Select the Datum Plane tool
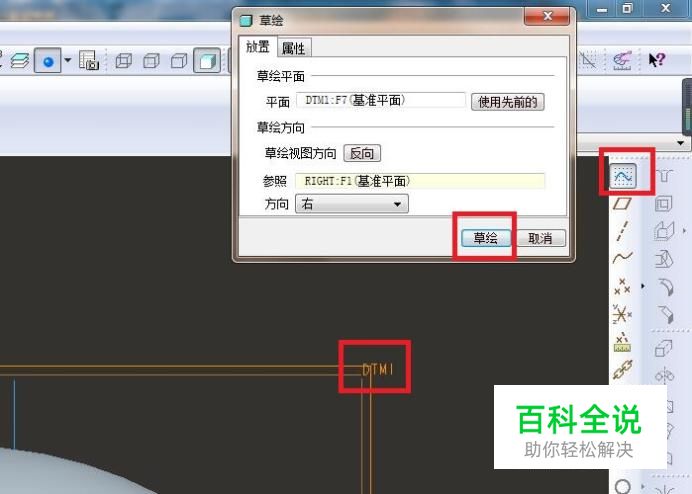 [x=622, y=204]
